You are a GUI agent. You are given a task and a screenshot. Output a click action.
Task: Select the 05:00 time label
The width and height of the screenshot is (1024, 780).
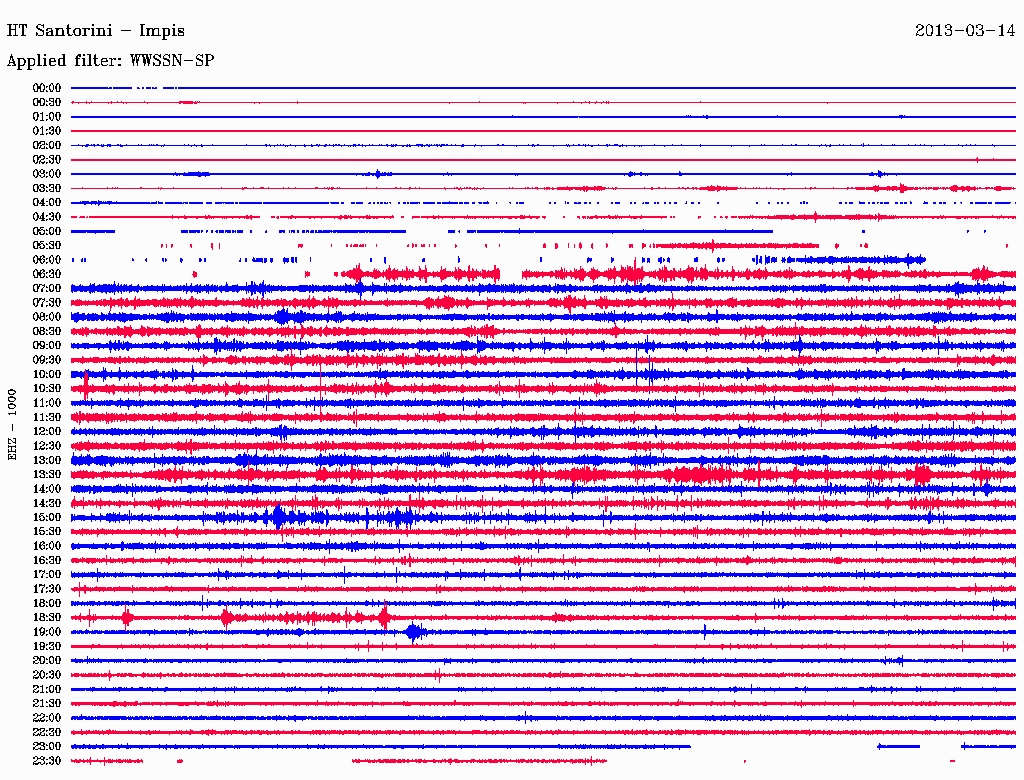(47, 231)
